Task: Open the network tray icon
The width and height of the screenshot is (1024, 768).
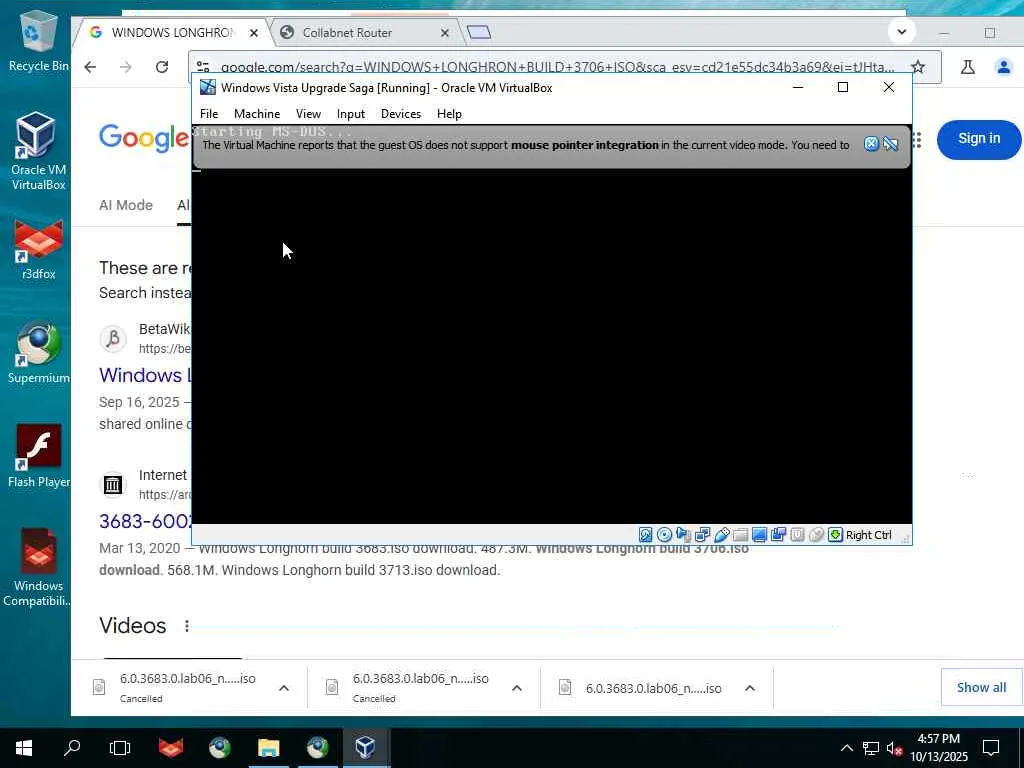Action: point(871,748)
